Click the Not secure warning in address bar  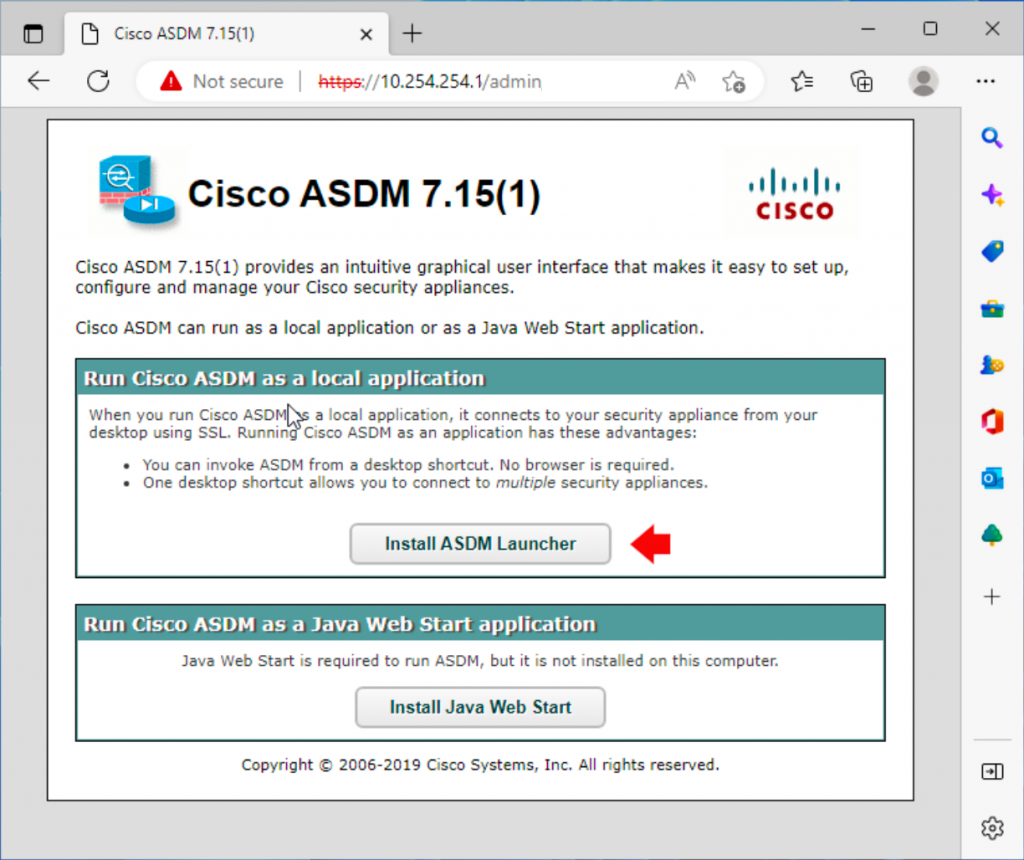(232, 81)
